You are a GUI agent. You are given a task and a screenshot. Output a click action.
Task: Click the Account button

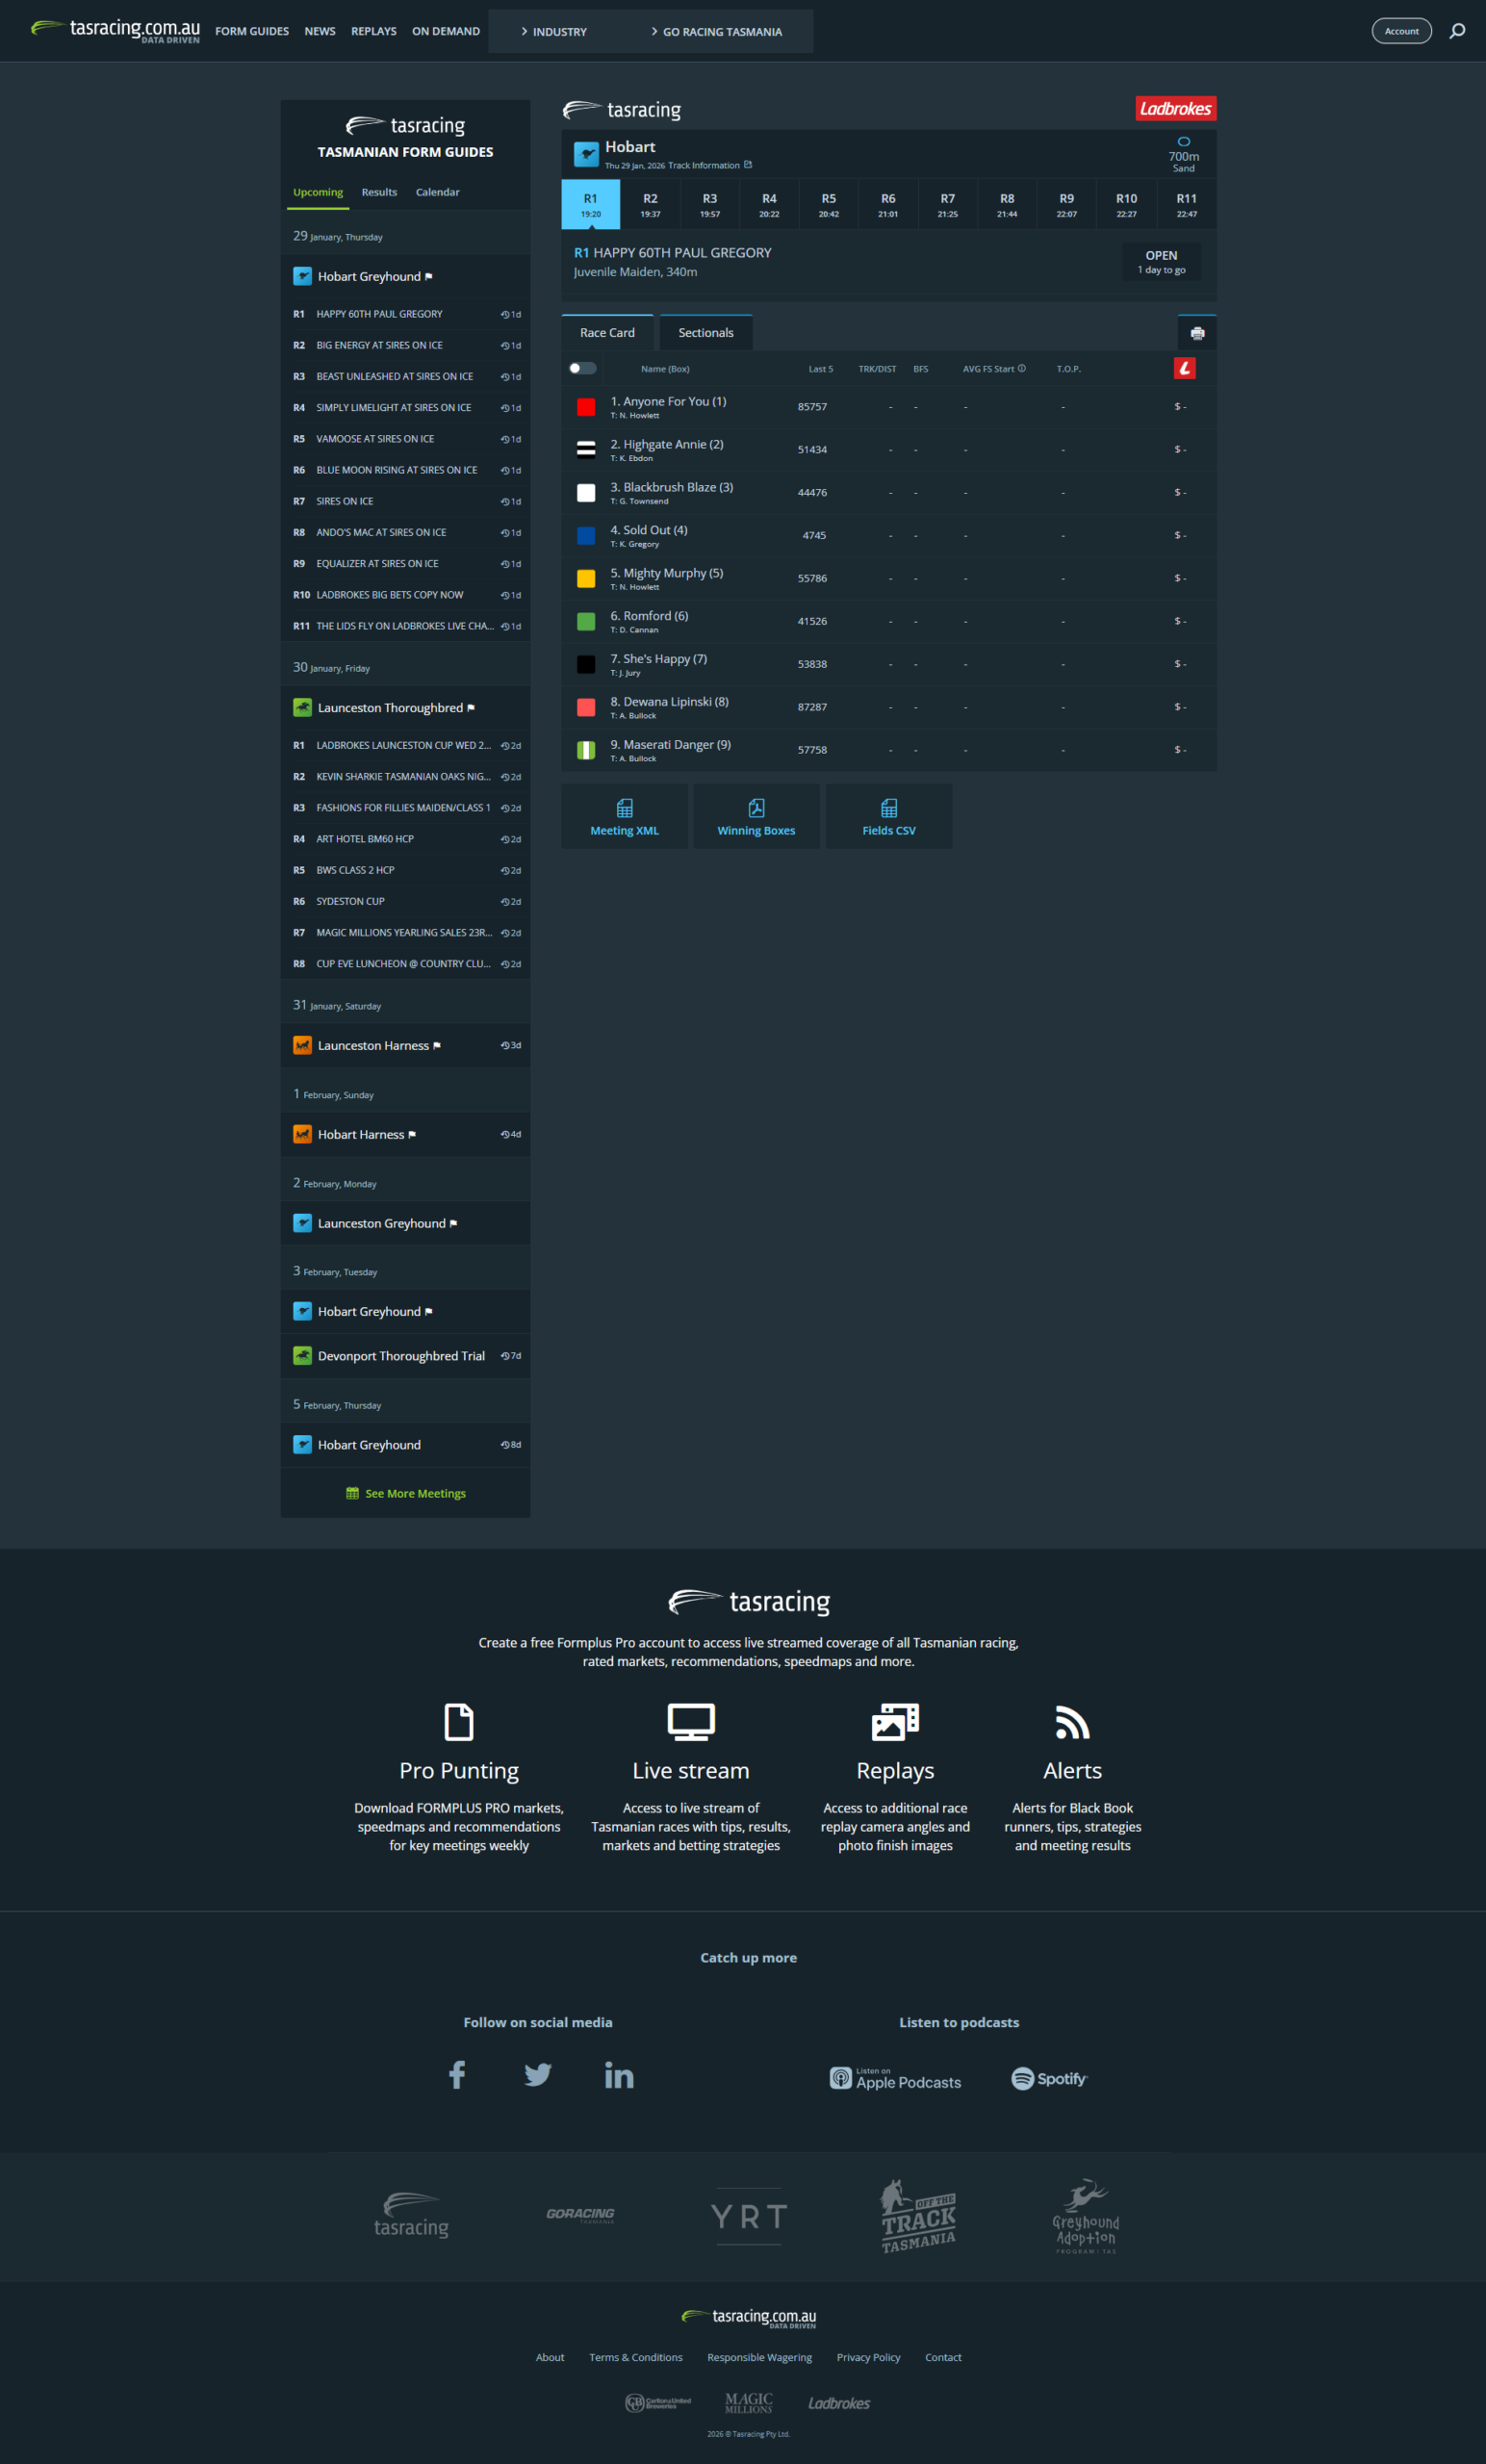pyautogui.click(x=1401, y=31)
